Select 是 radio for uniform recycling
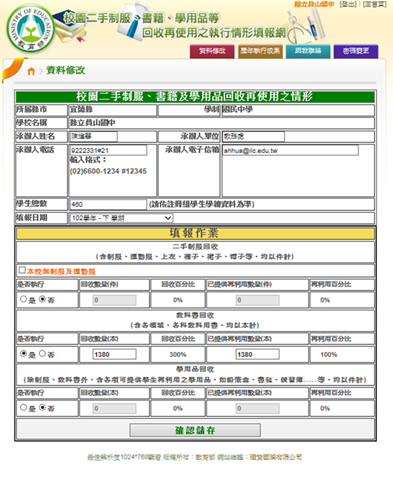 coord(23,299)
